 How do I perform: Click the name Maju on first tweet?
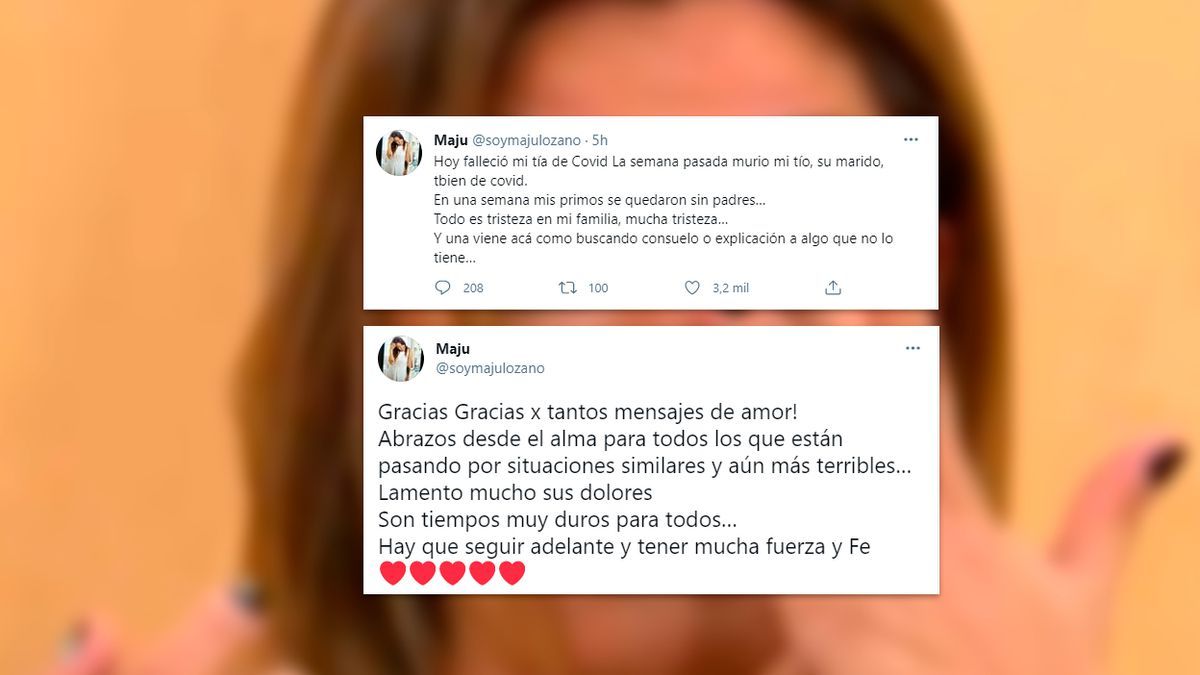pos(450,141)
